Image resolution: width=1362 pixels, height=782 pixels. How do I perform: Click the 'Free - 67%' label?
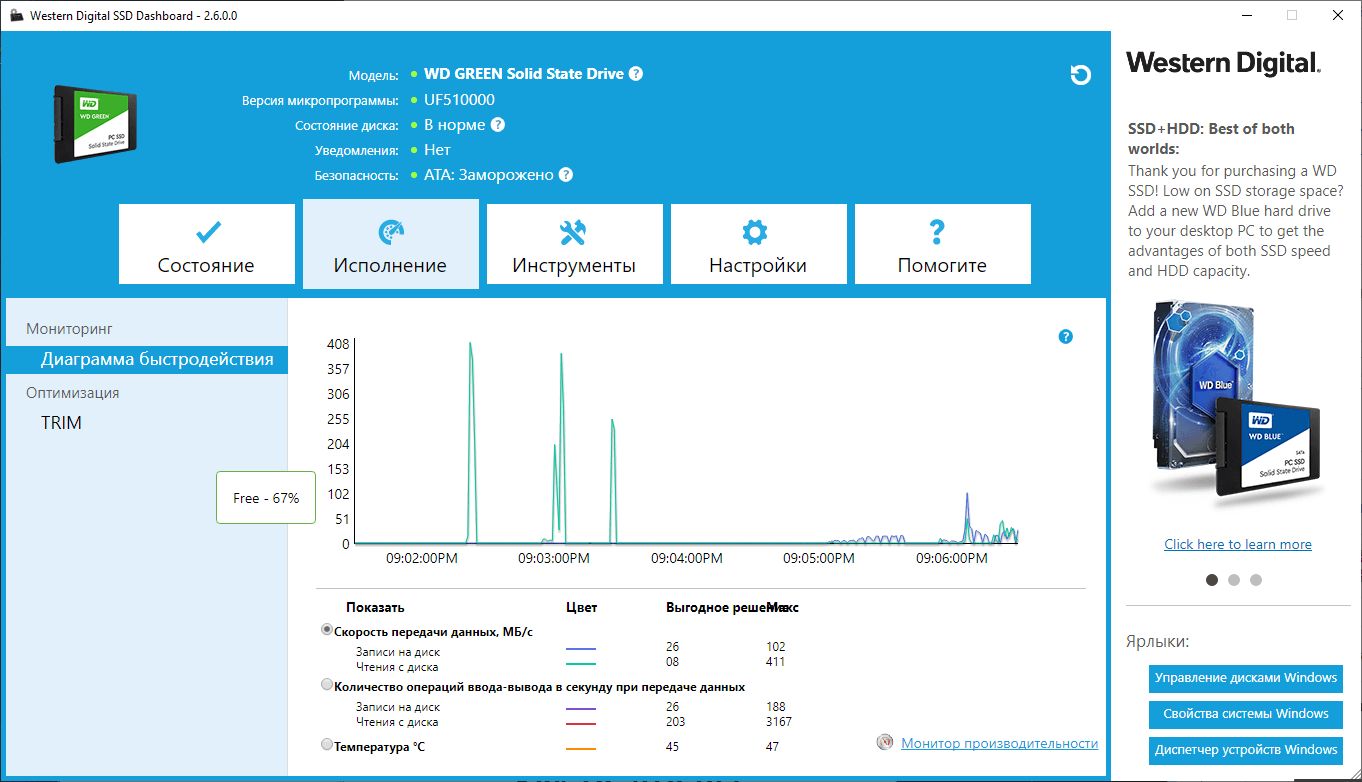266,498
